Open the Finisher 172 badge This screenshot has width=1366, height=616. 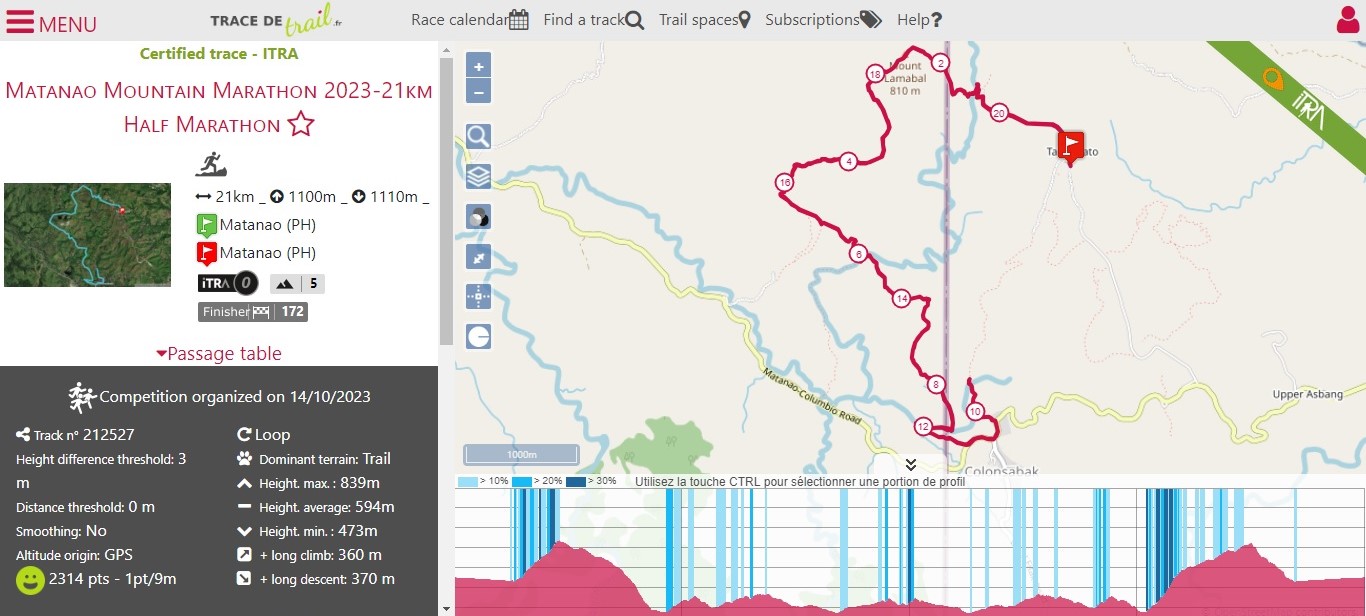252,312
